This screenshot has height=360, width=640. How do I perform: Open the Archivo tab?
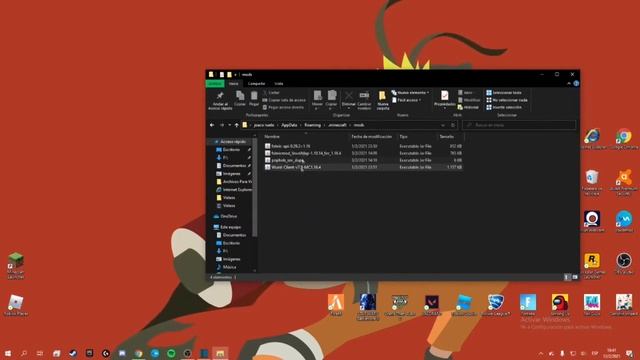[x=215, y=83]
